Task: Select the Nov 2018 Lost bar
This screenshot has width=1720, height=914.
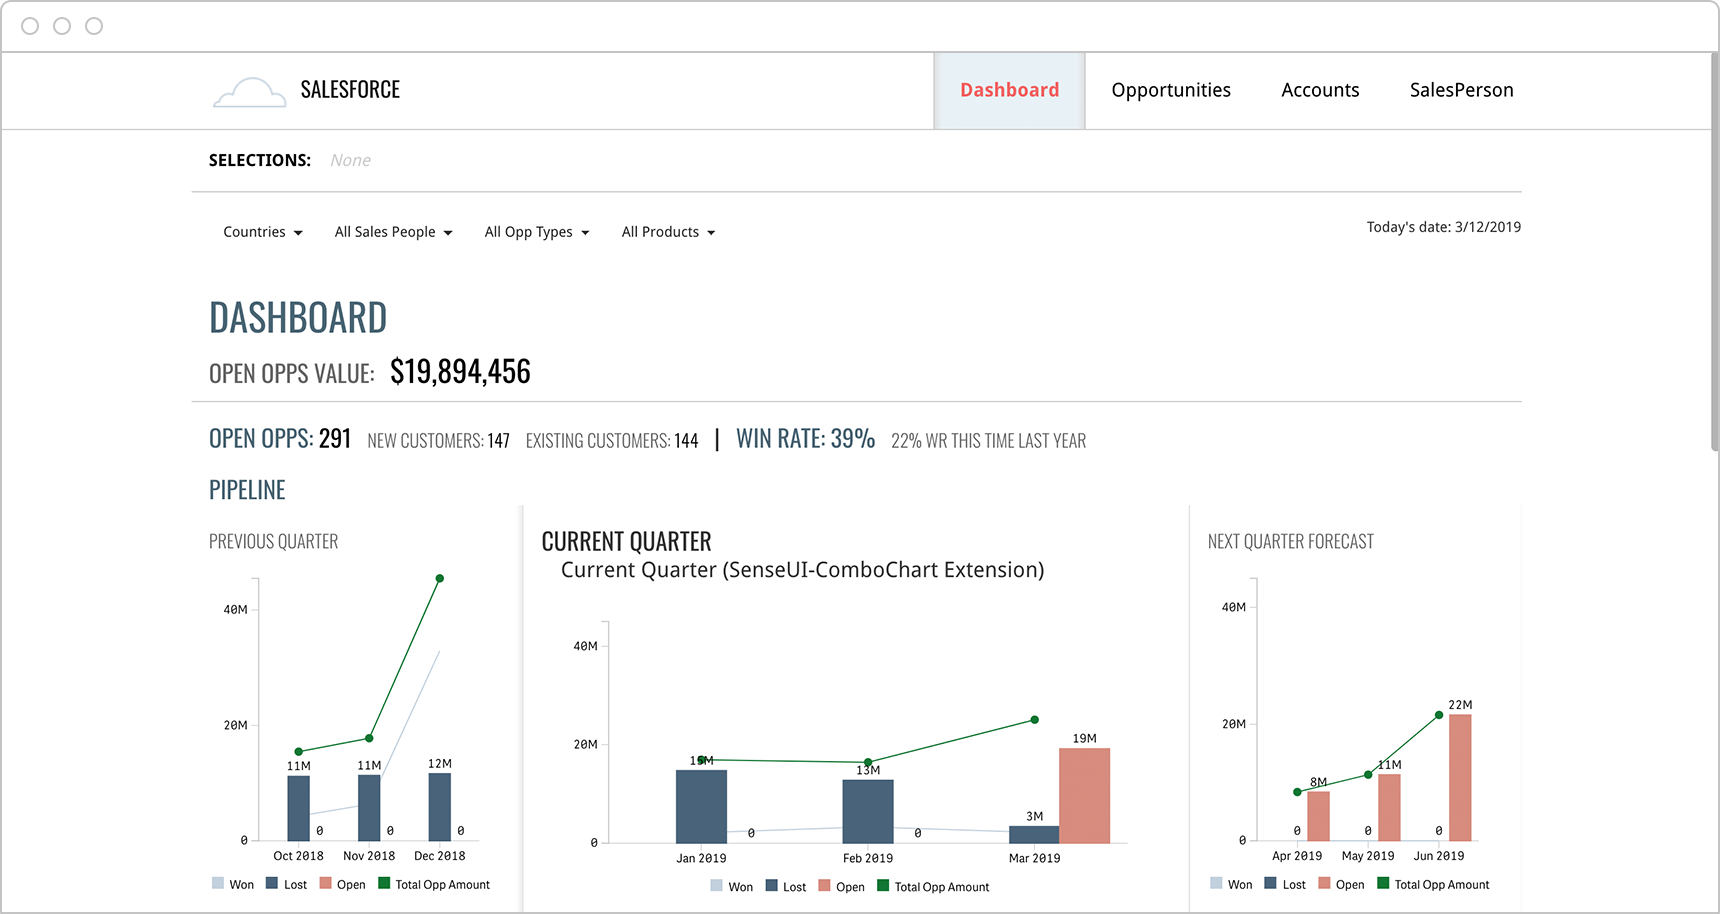Action: tap(369, 808)
